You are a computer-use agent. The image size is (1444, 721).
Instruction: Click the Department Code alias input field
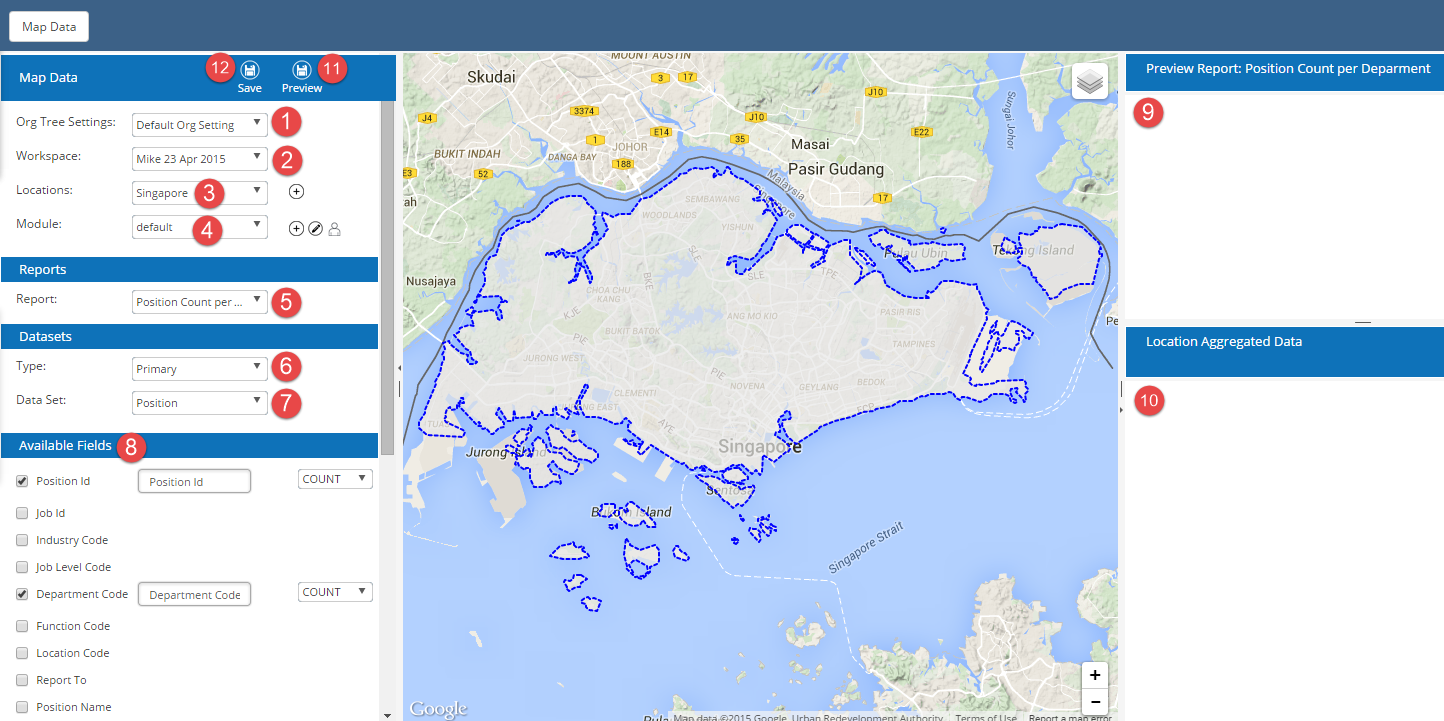pyautogui.click(x=194, y=594)
